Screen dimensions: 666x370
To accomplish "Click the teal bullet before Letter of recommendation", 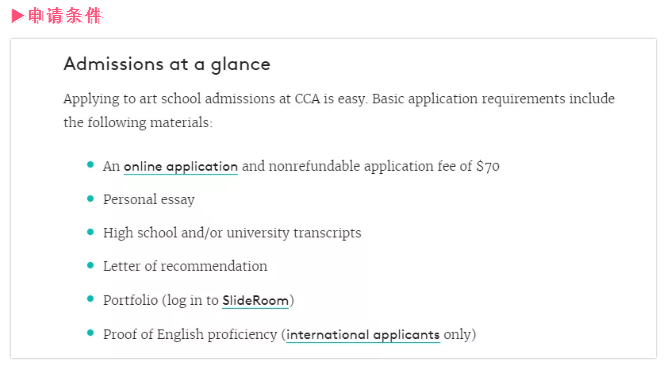I will 90,265.
